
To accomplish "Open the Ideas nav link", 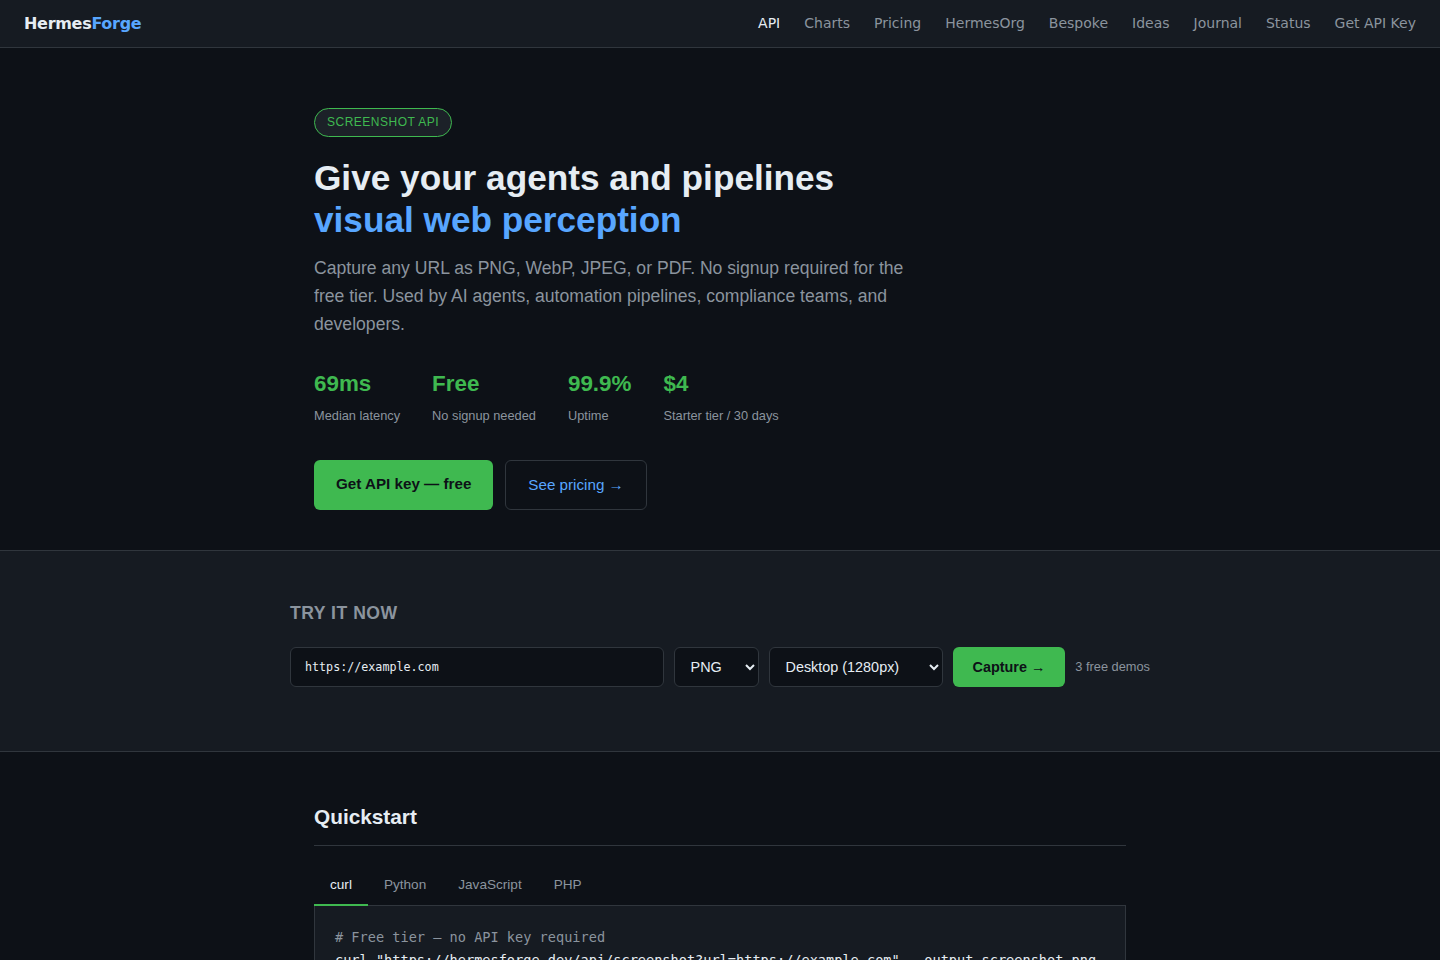I will tap(1150, 23).
